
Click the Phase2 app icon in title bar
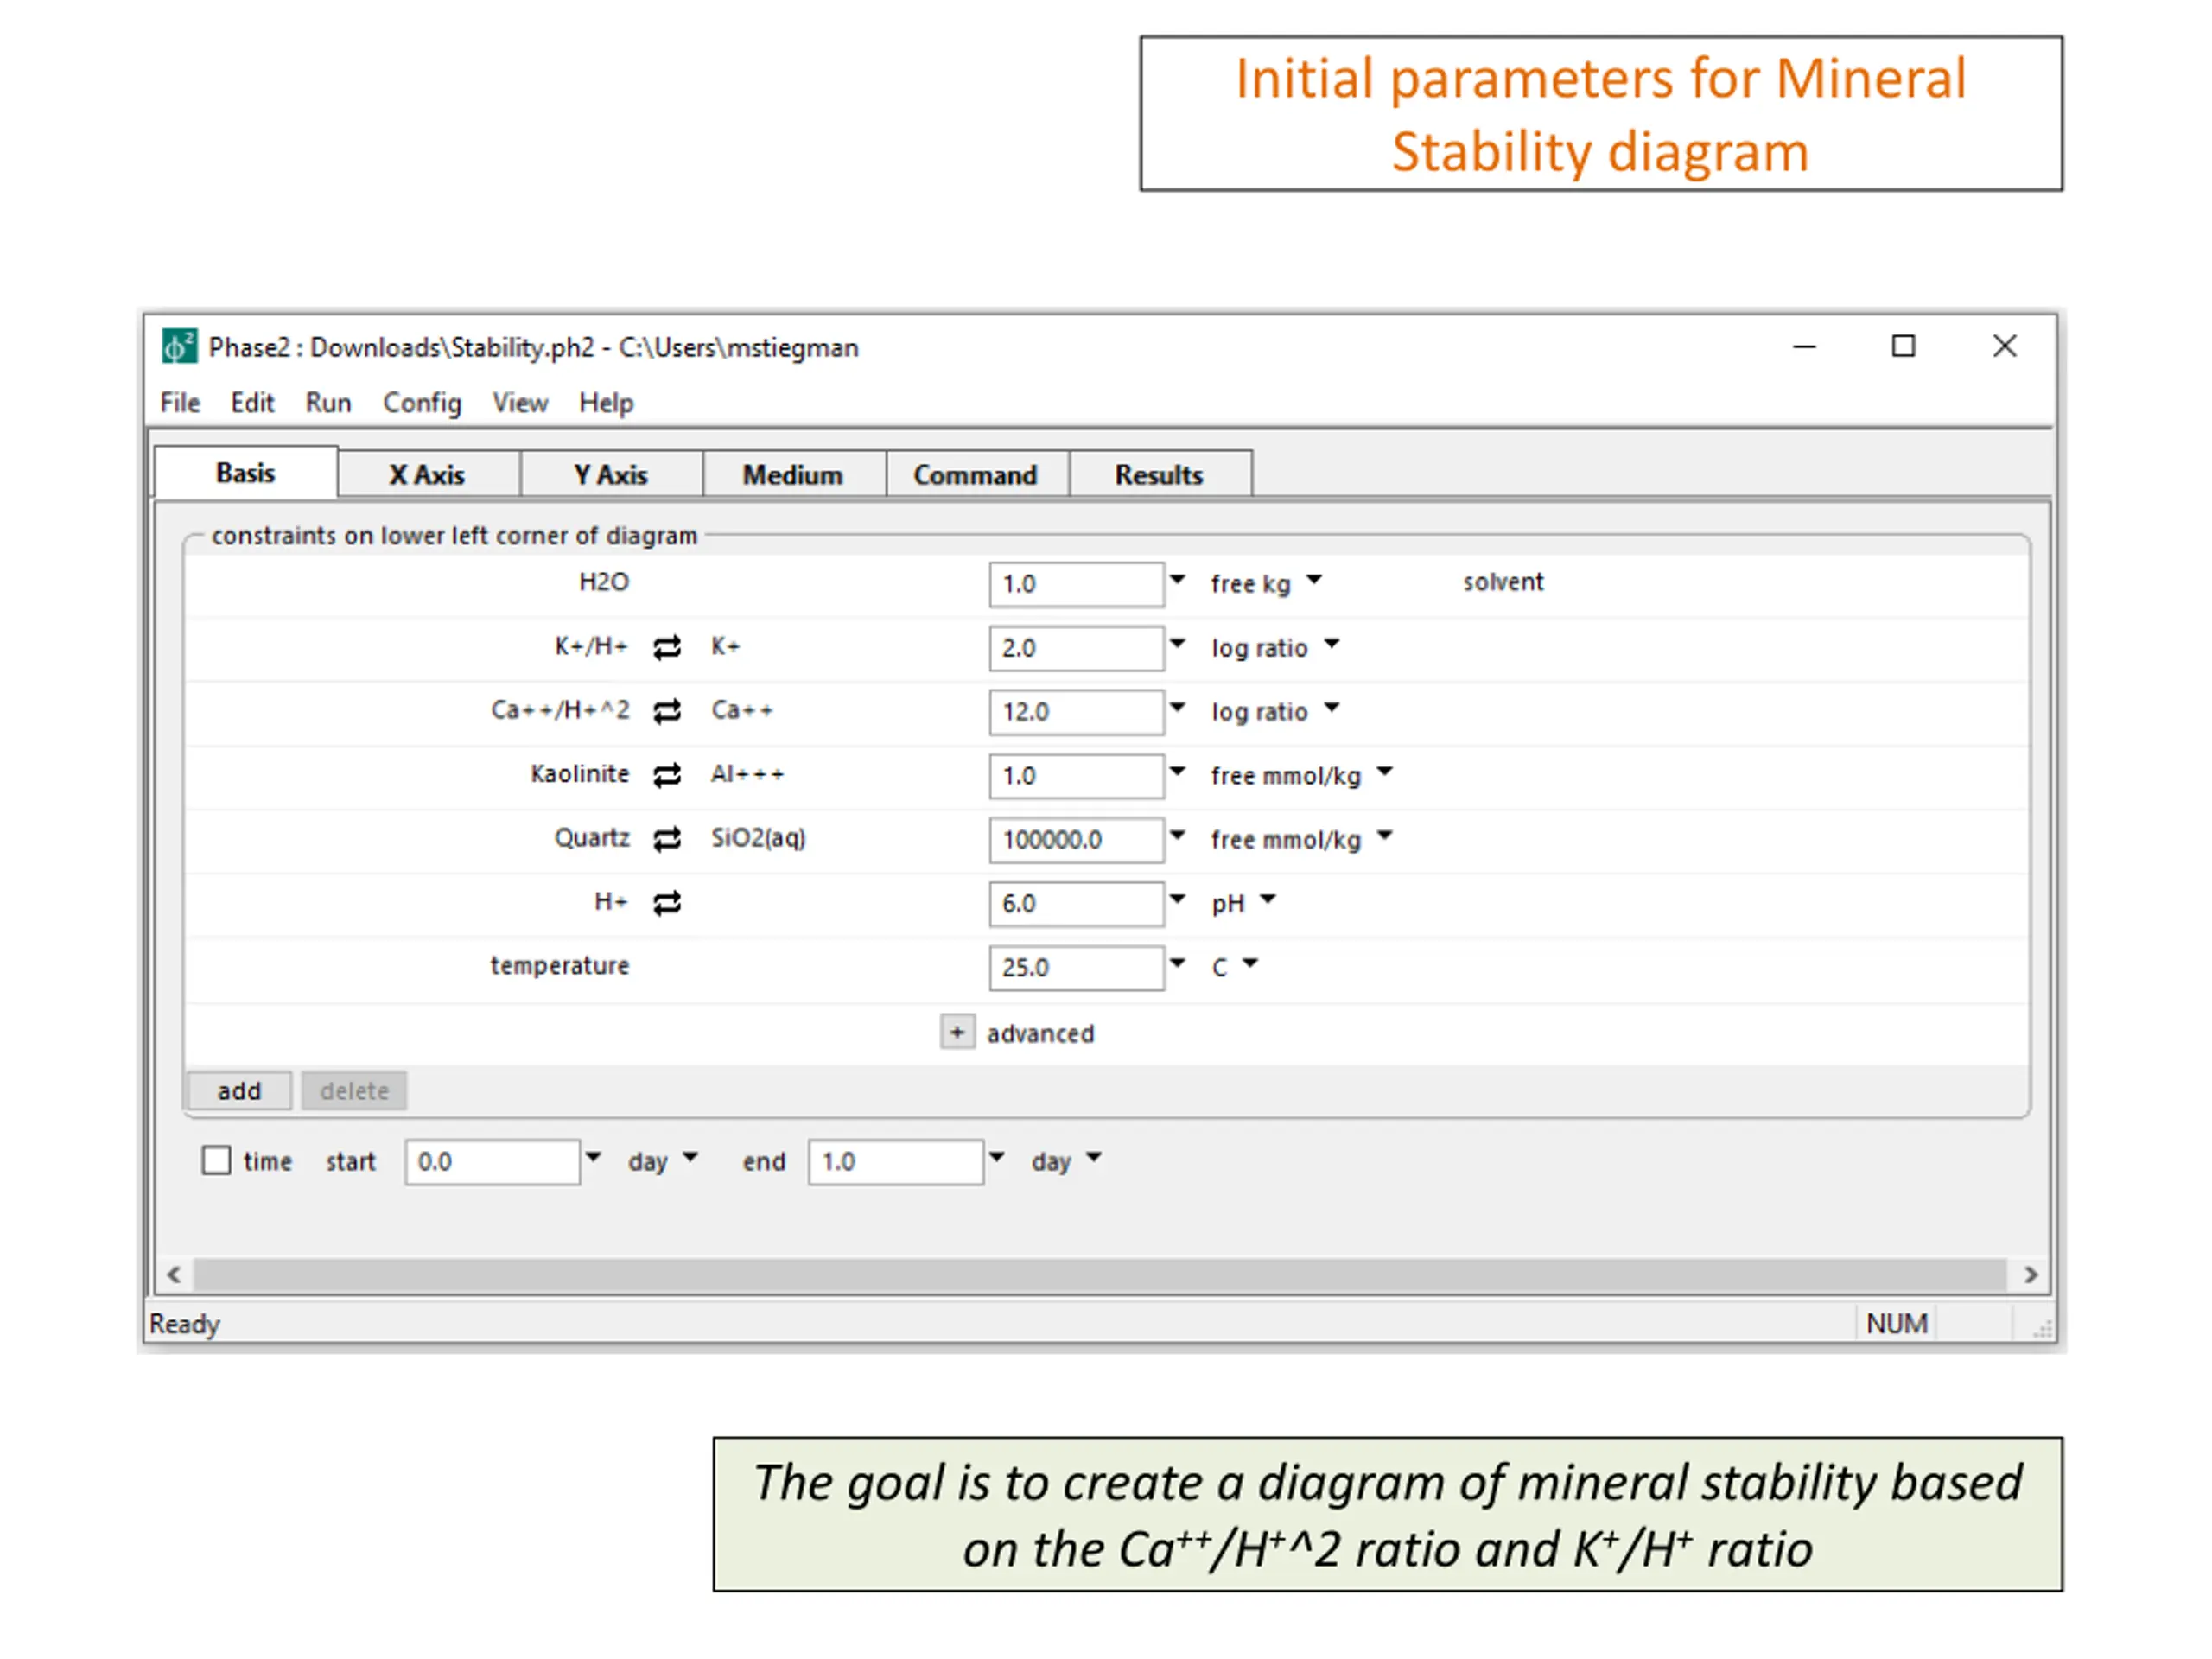click(179, 347)
